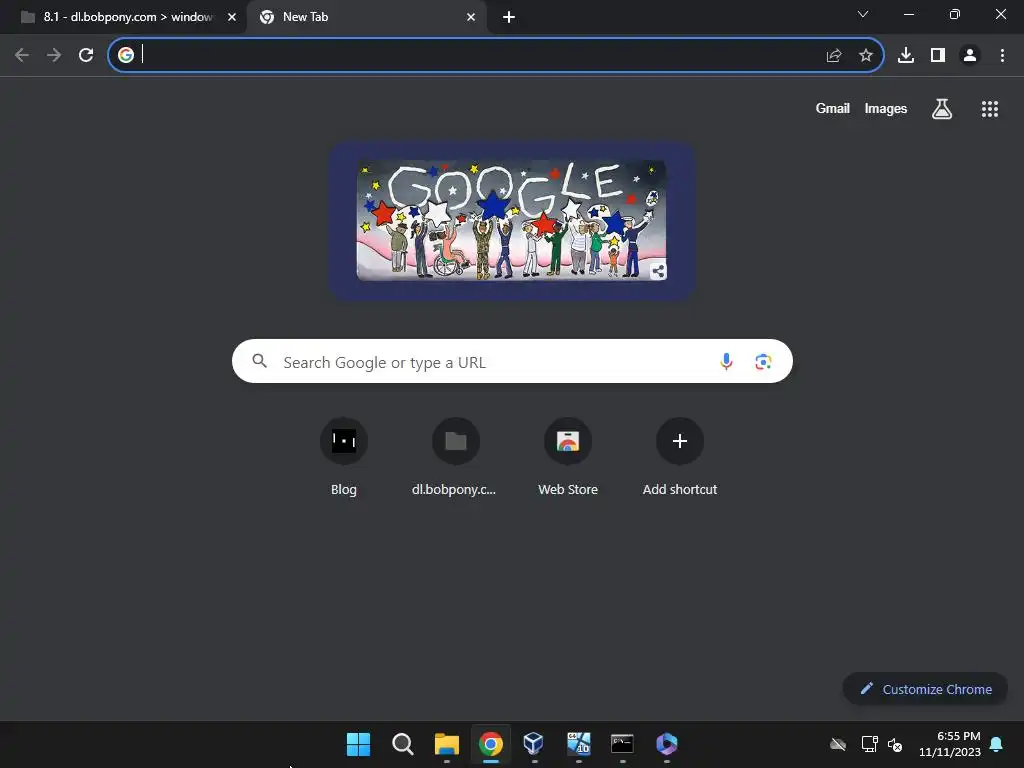The image size is (1024, 768).
Task: Open the Web Store shortcut
Action: point(568,457)
